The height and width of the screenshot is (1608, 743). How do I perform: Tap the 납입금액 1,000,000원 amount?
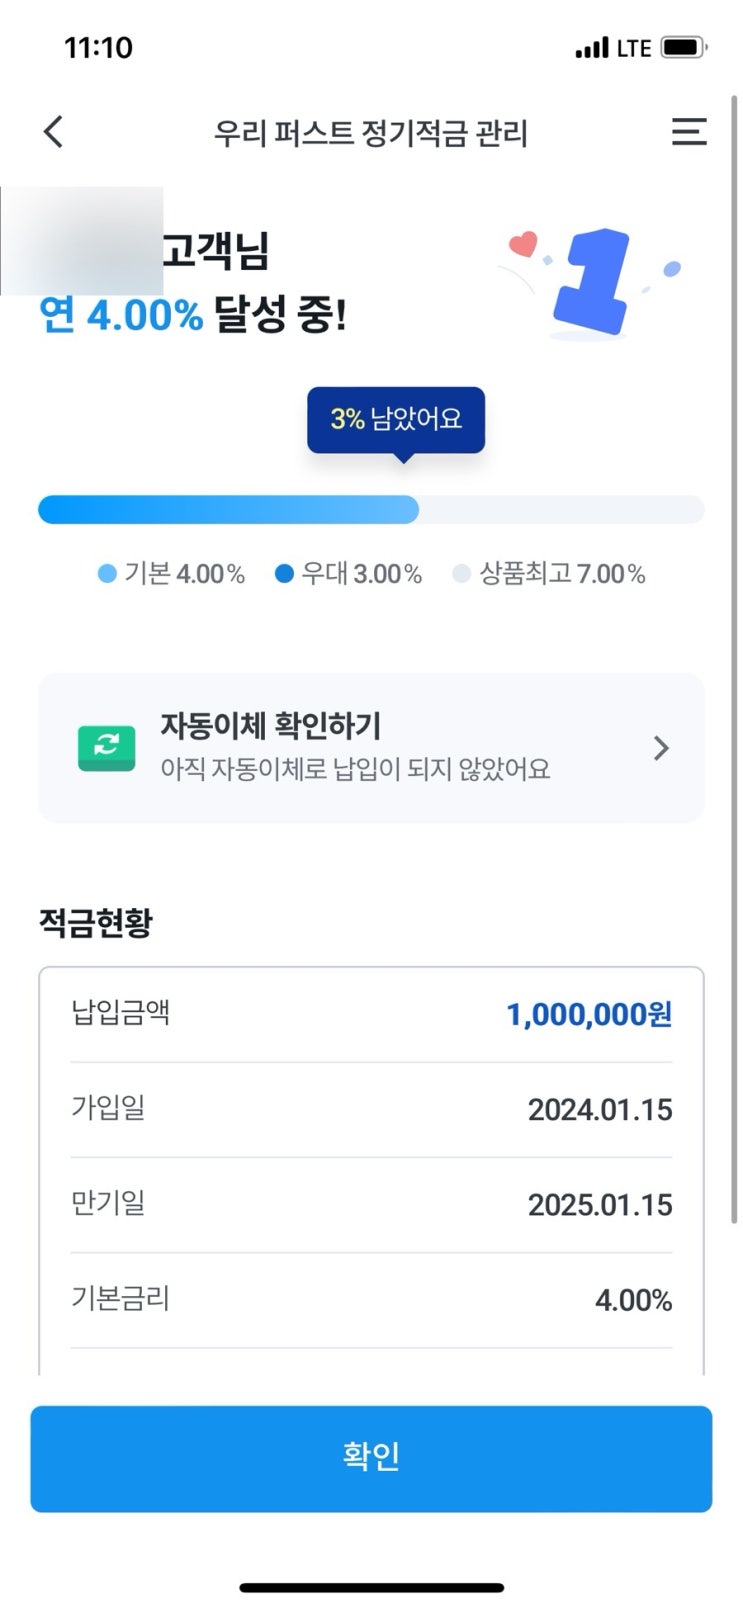tap(589, 1014)
